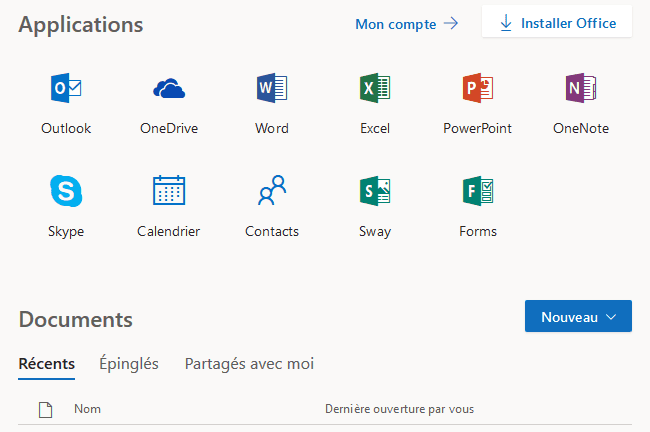Open the Calendrier calendar icon
The image size is (650, 432).
169,190
